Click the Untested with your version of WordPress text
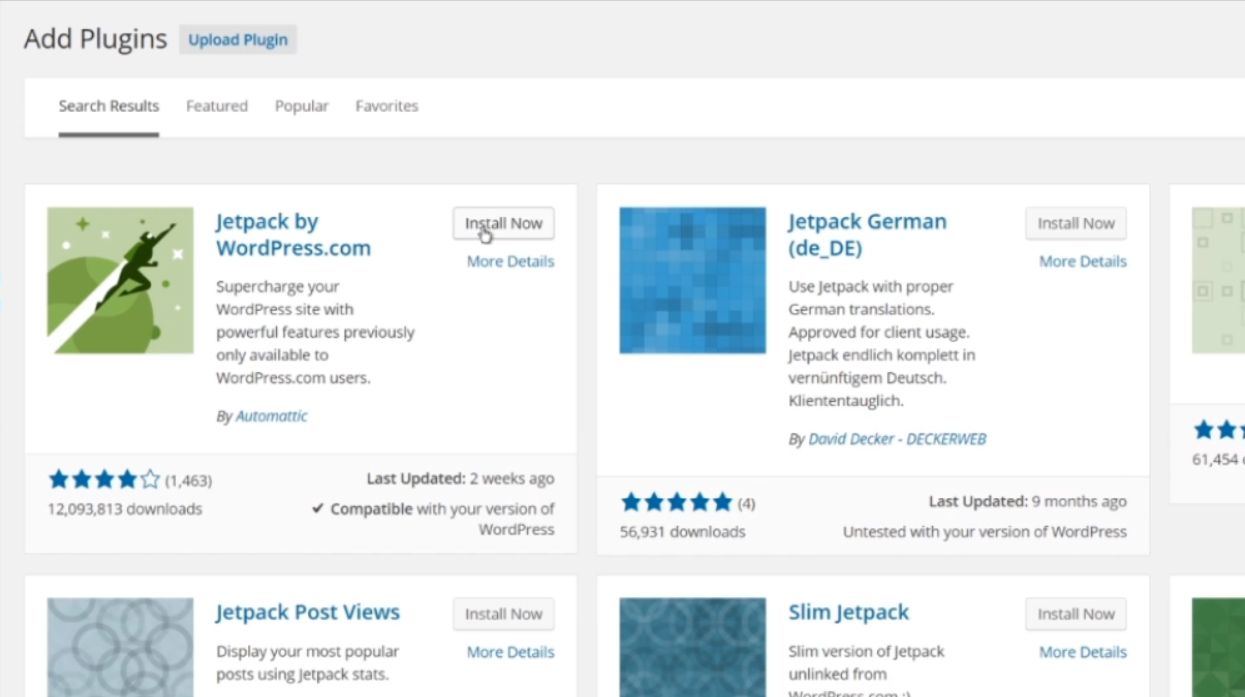 pos(985,532)
